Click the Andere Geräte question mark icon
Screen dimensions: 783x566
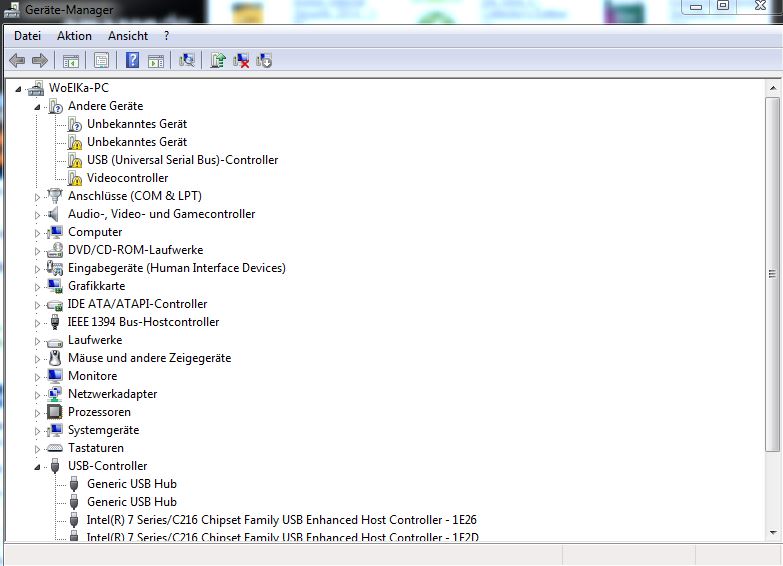tap(55, 106)
